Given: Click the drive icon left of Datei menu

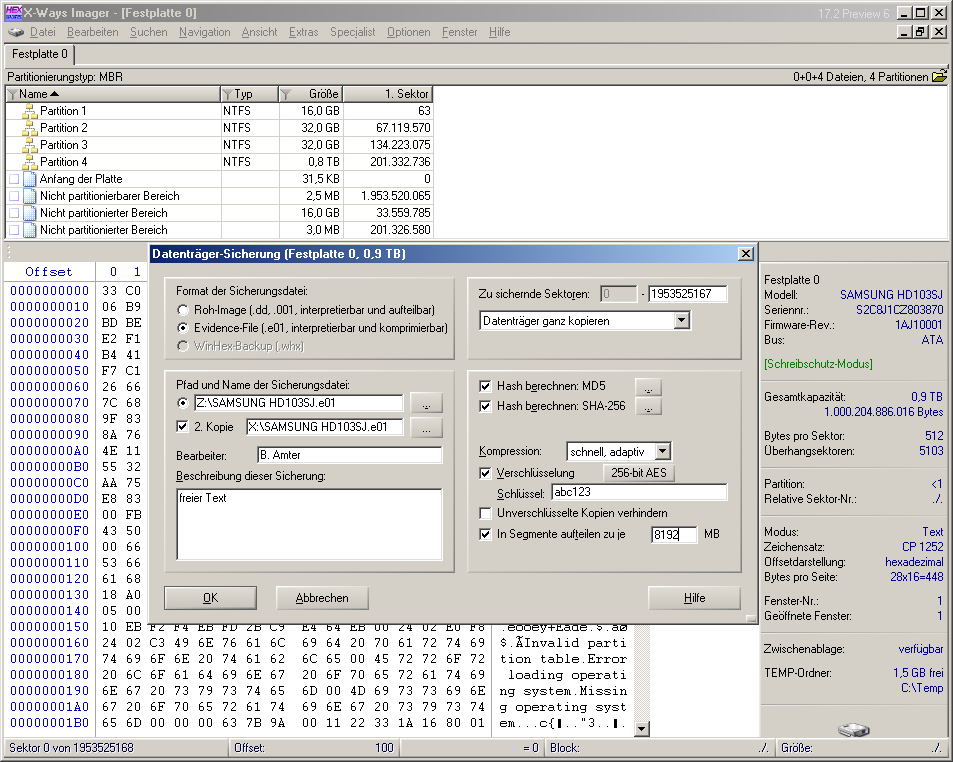Looking at the screenshot, I should 17,32.
